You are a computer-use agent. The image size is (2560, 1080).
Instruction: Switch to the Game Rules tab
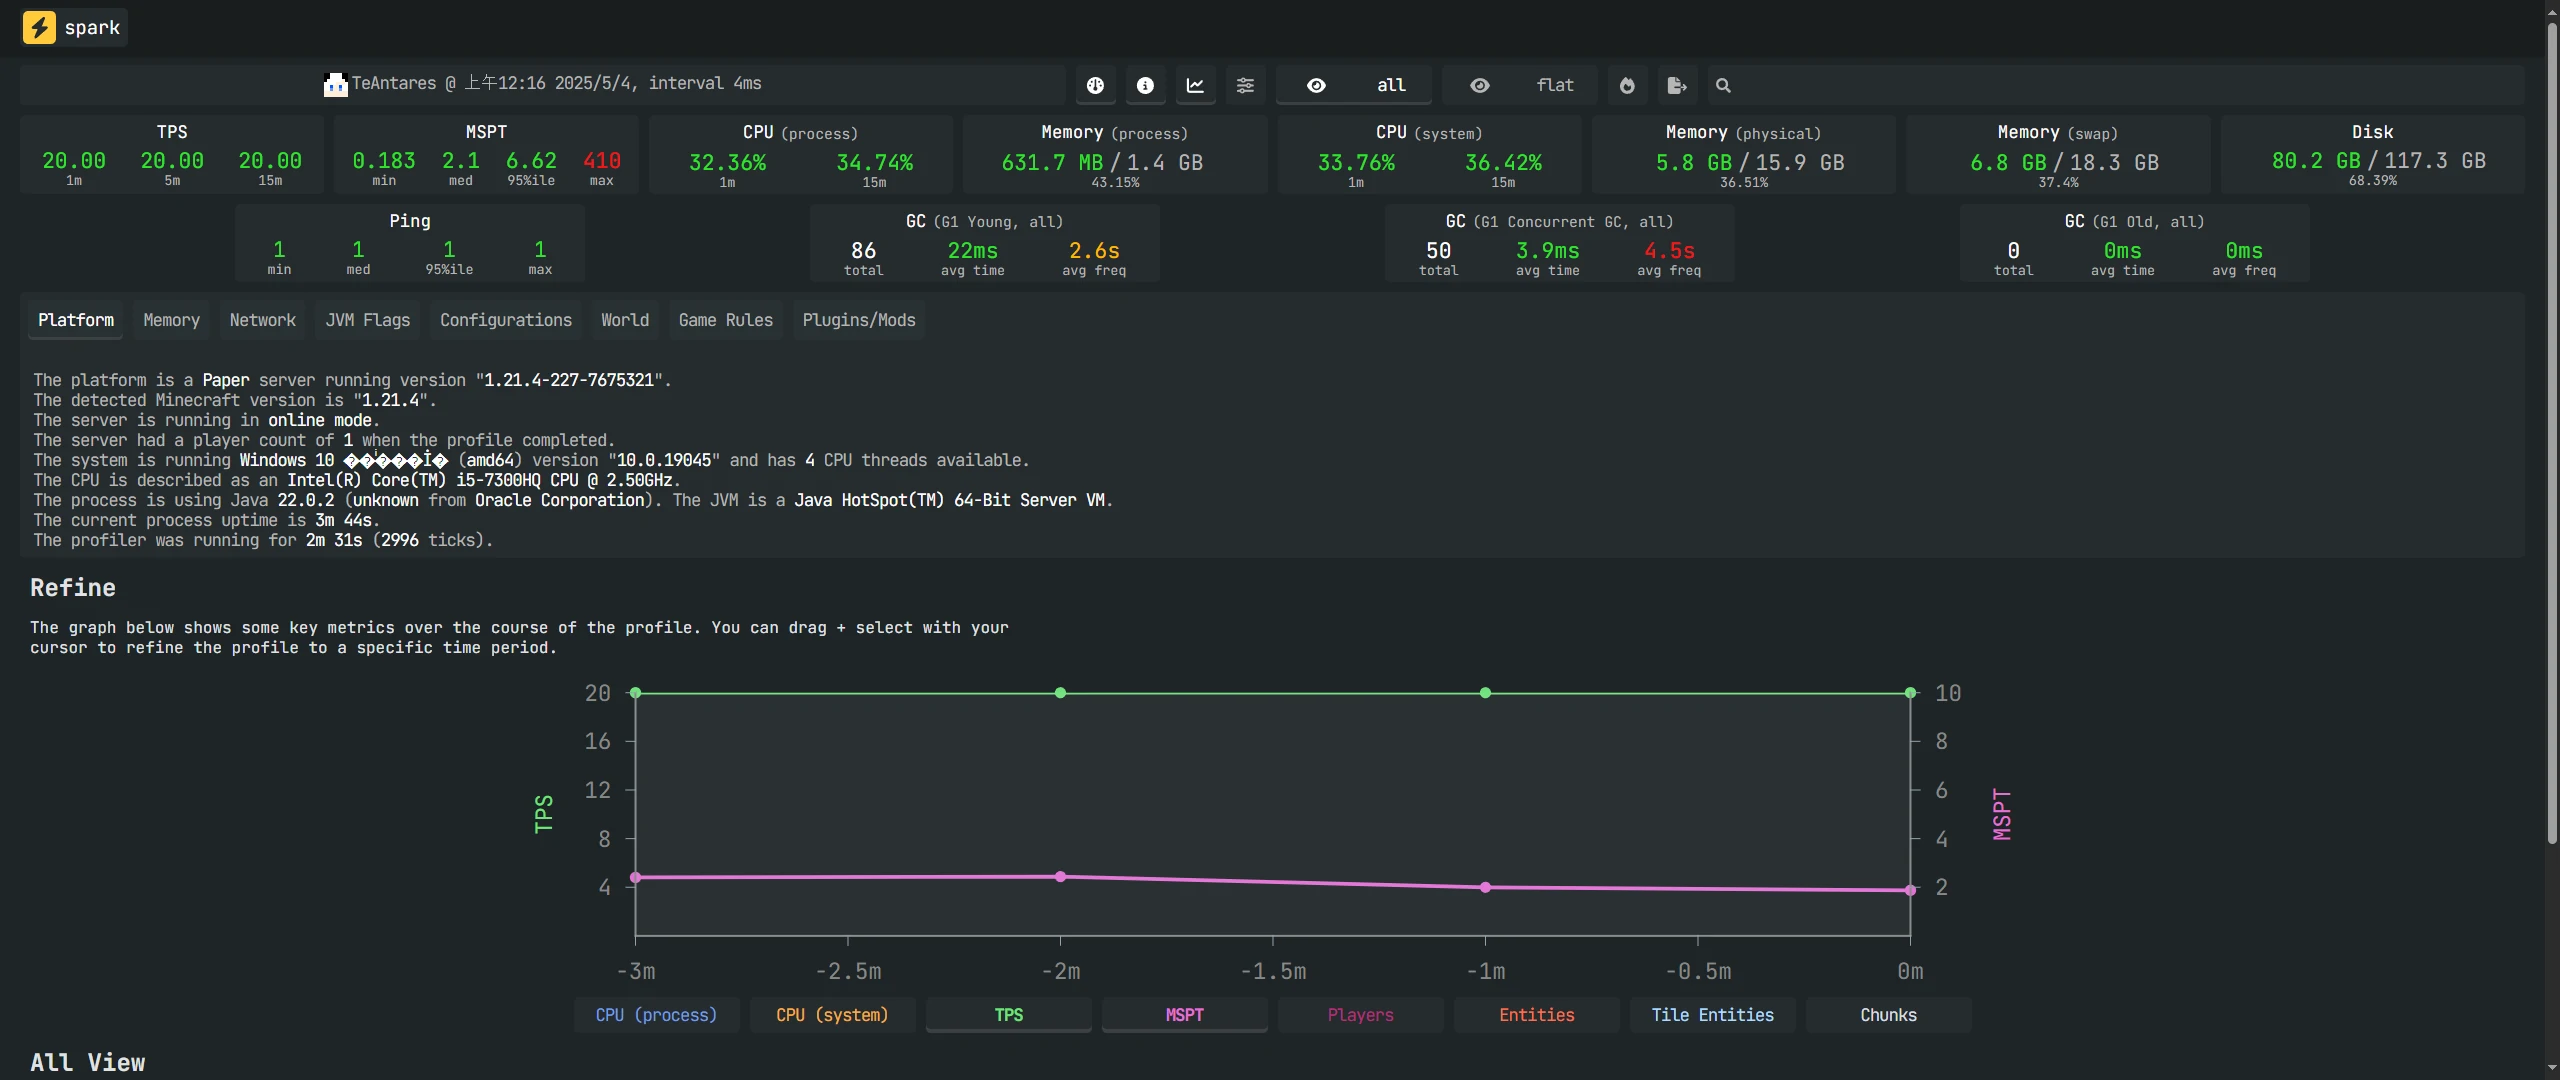click(x=725, y=320)
